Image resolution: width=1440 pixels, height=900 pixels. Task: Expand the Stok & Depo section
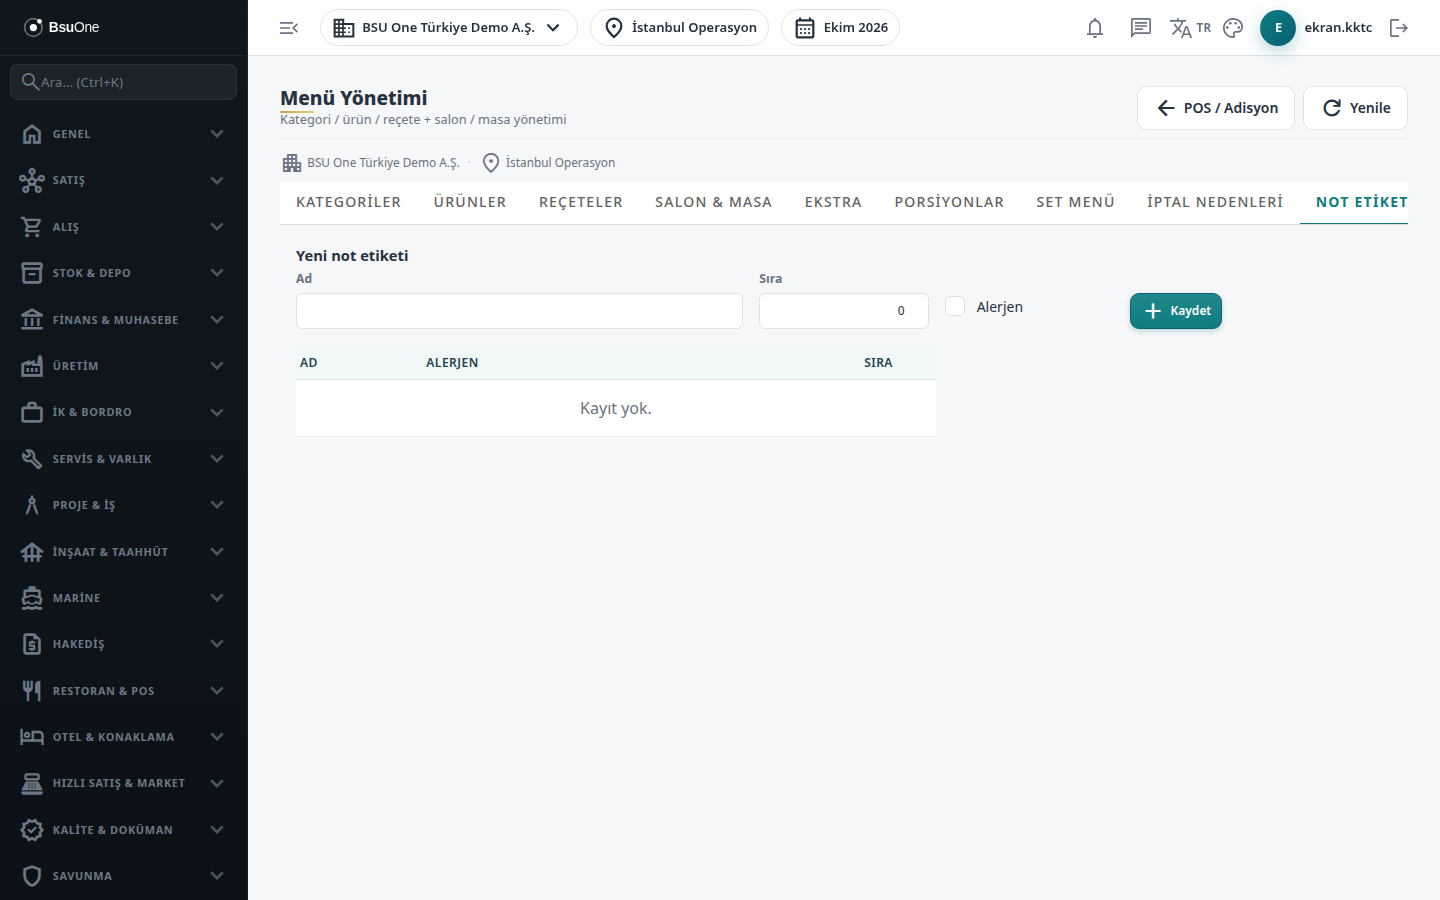[124, 273]
